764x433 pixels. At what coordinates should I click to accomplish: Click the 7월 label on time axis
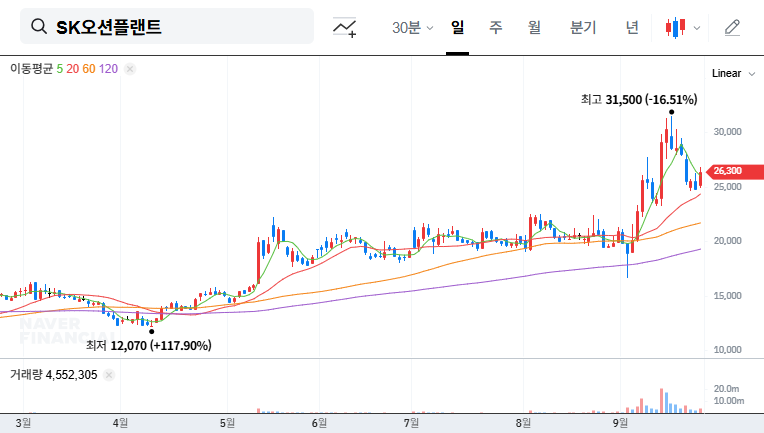(x=411, y=423)
